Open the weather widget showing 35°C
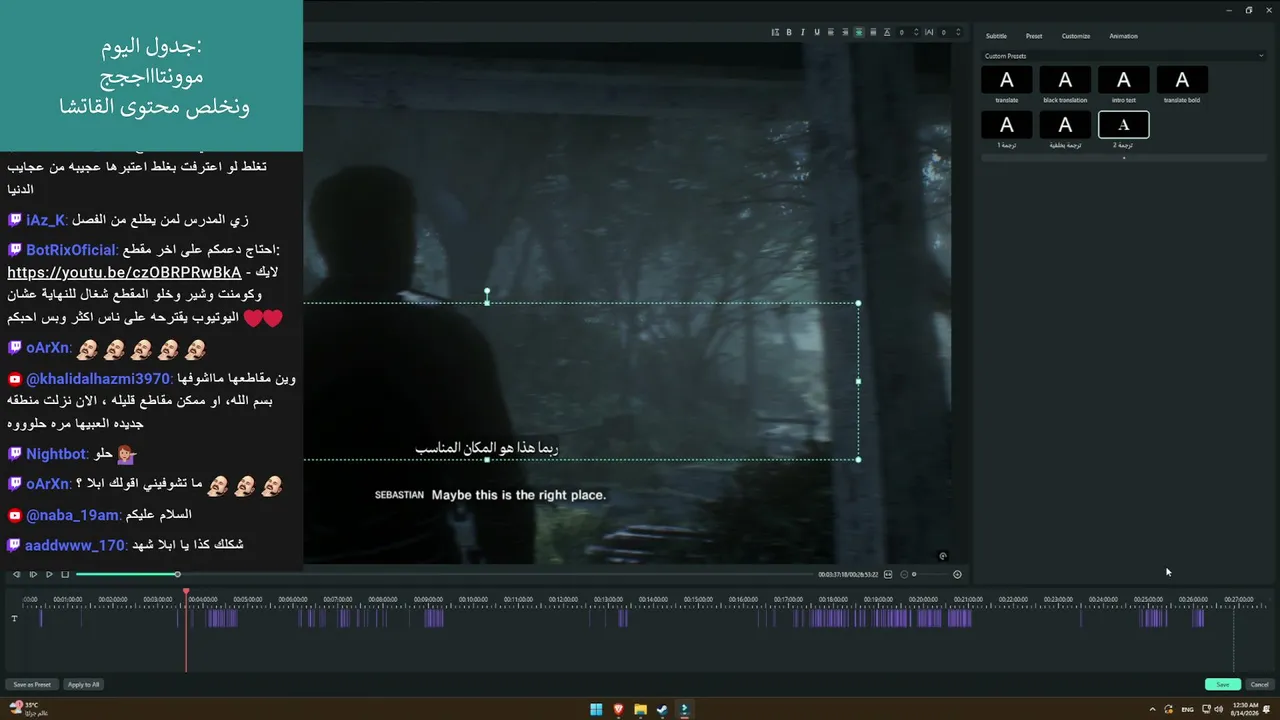This screenshot has width=1280, height=720. (x=28, y=709)
